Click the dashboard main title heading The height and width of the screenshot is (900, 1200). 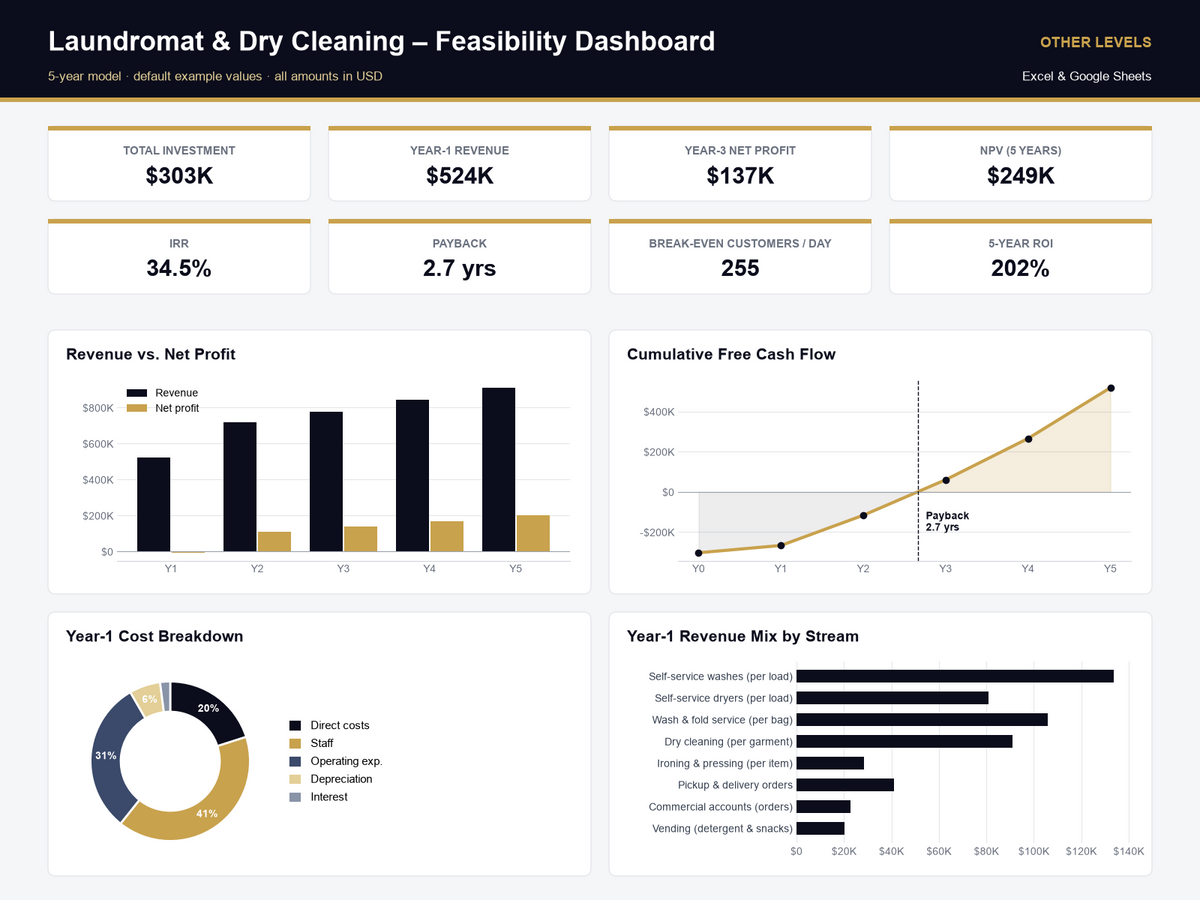coord(381,41)
